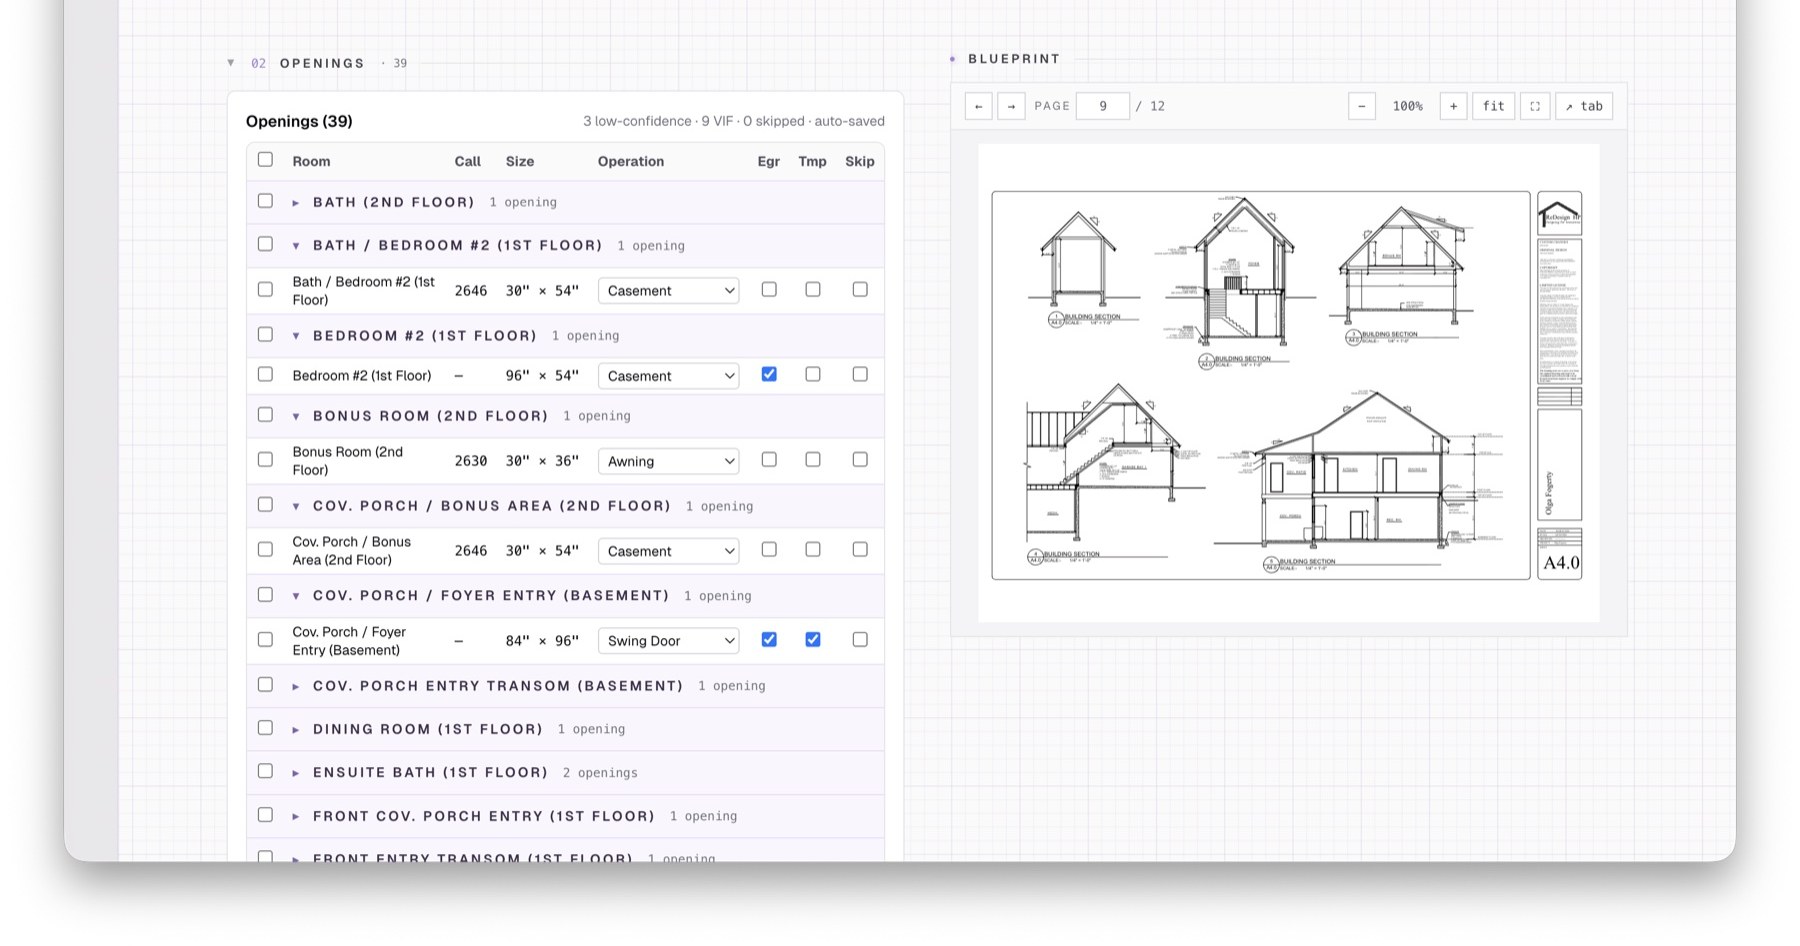
Task: Collapse Cov. Porch / Bonus Area group
Action: (x=296, y=506)
